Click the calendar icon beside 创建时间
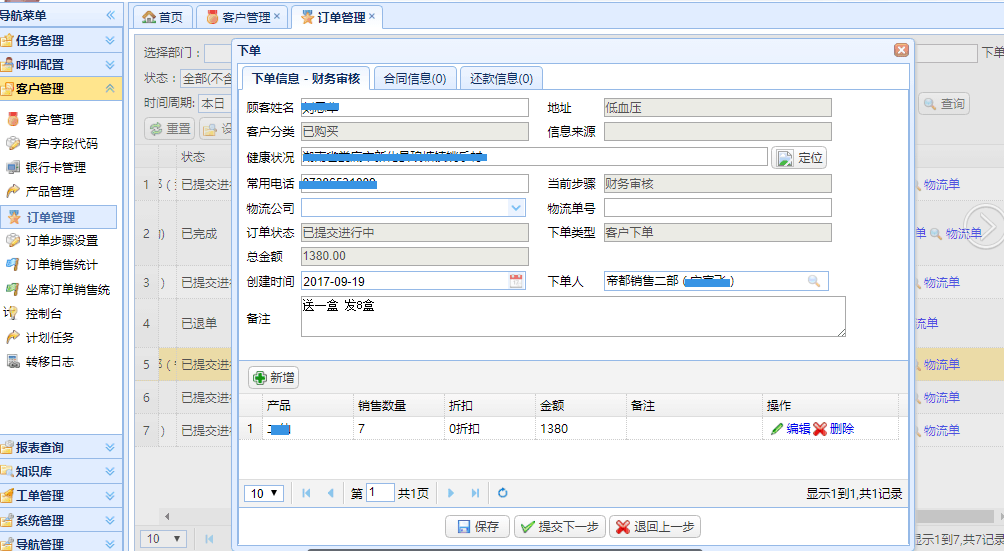The image size is (1004, 551). [516, 282]
